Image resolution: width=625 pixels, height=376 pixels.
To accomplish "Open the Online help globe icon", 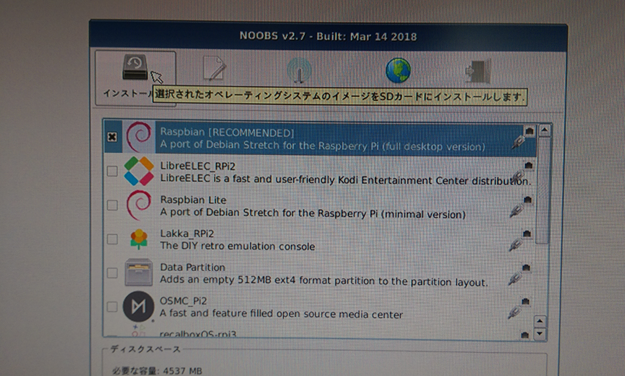I will tap(398, 70).
